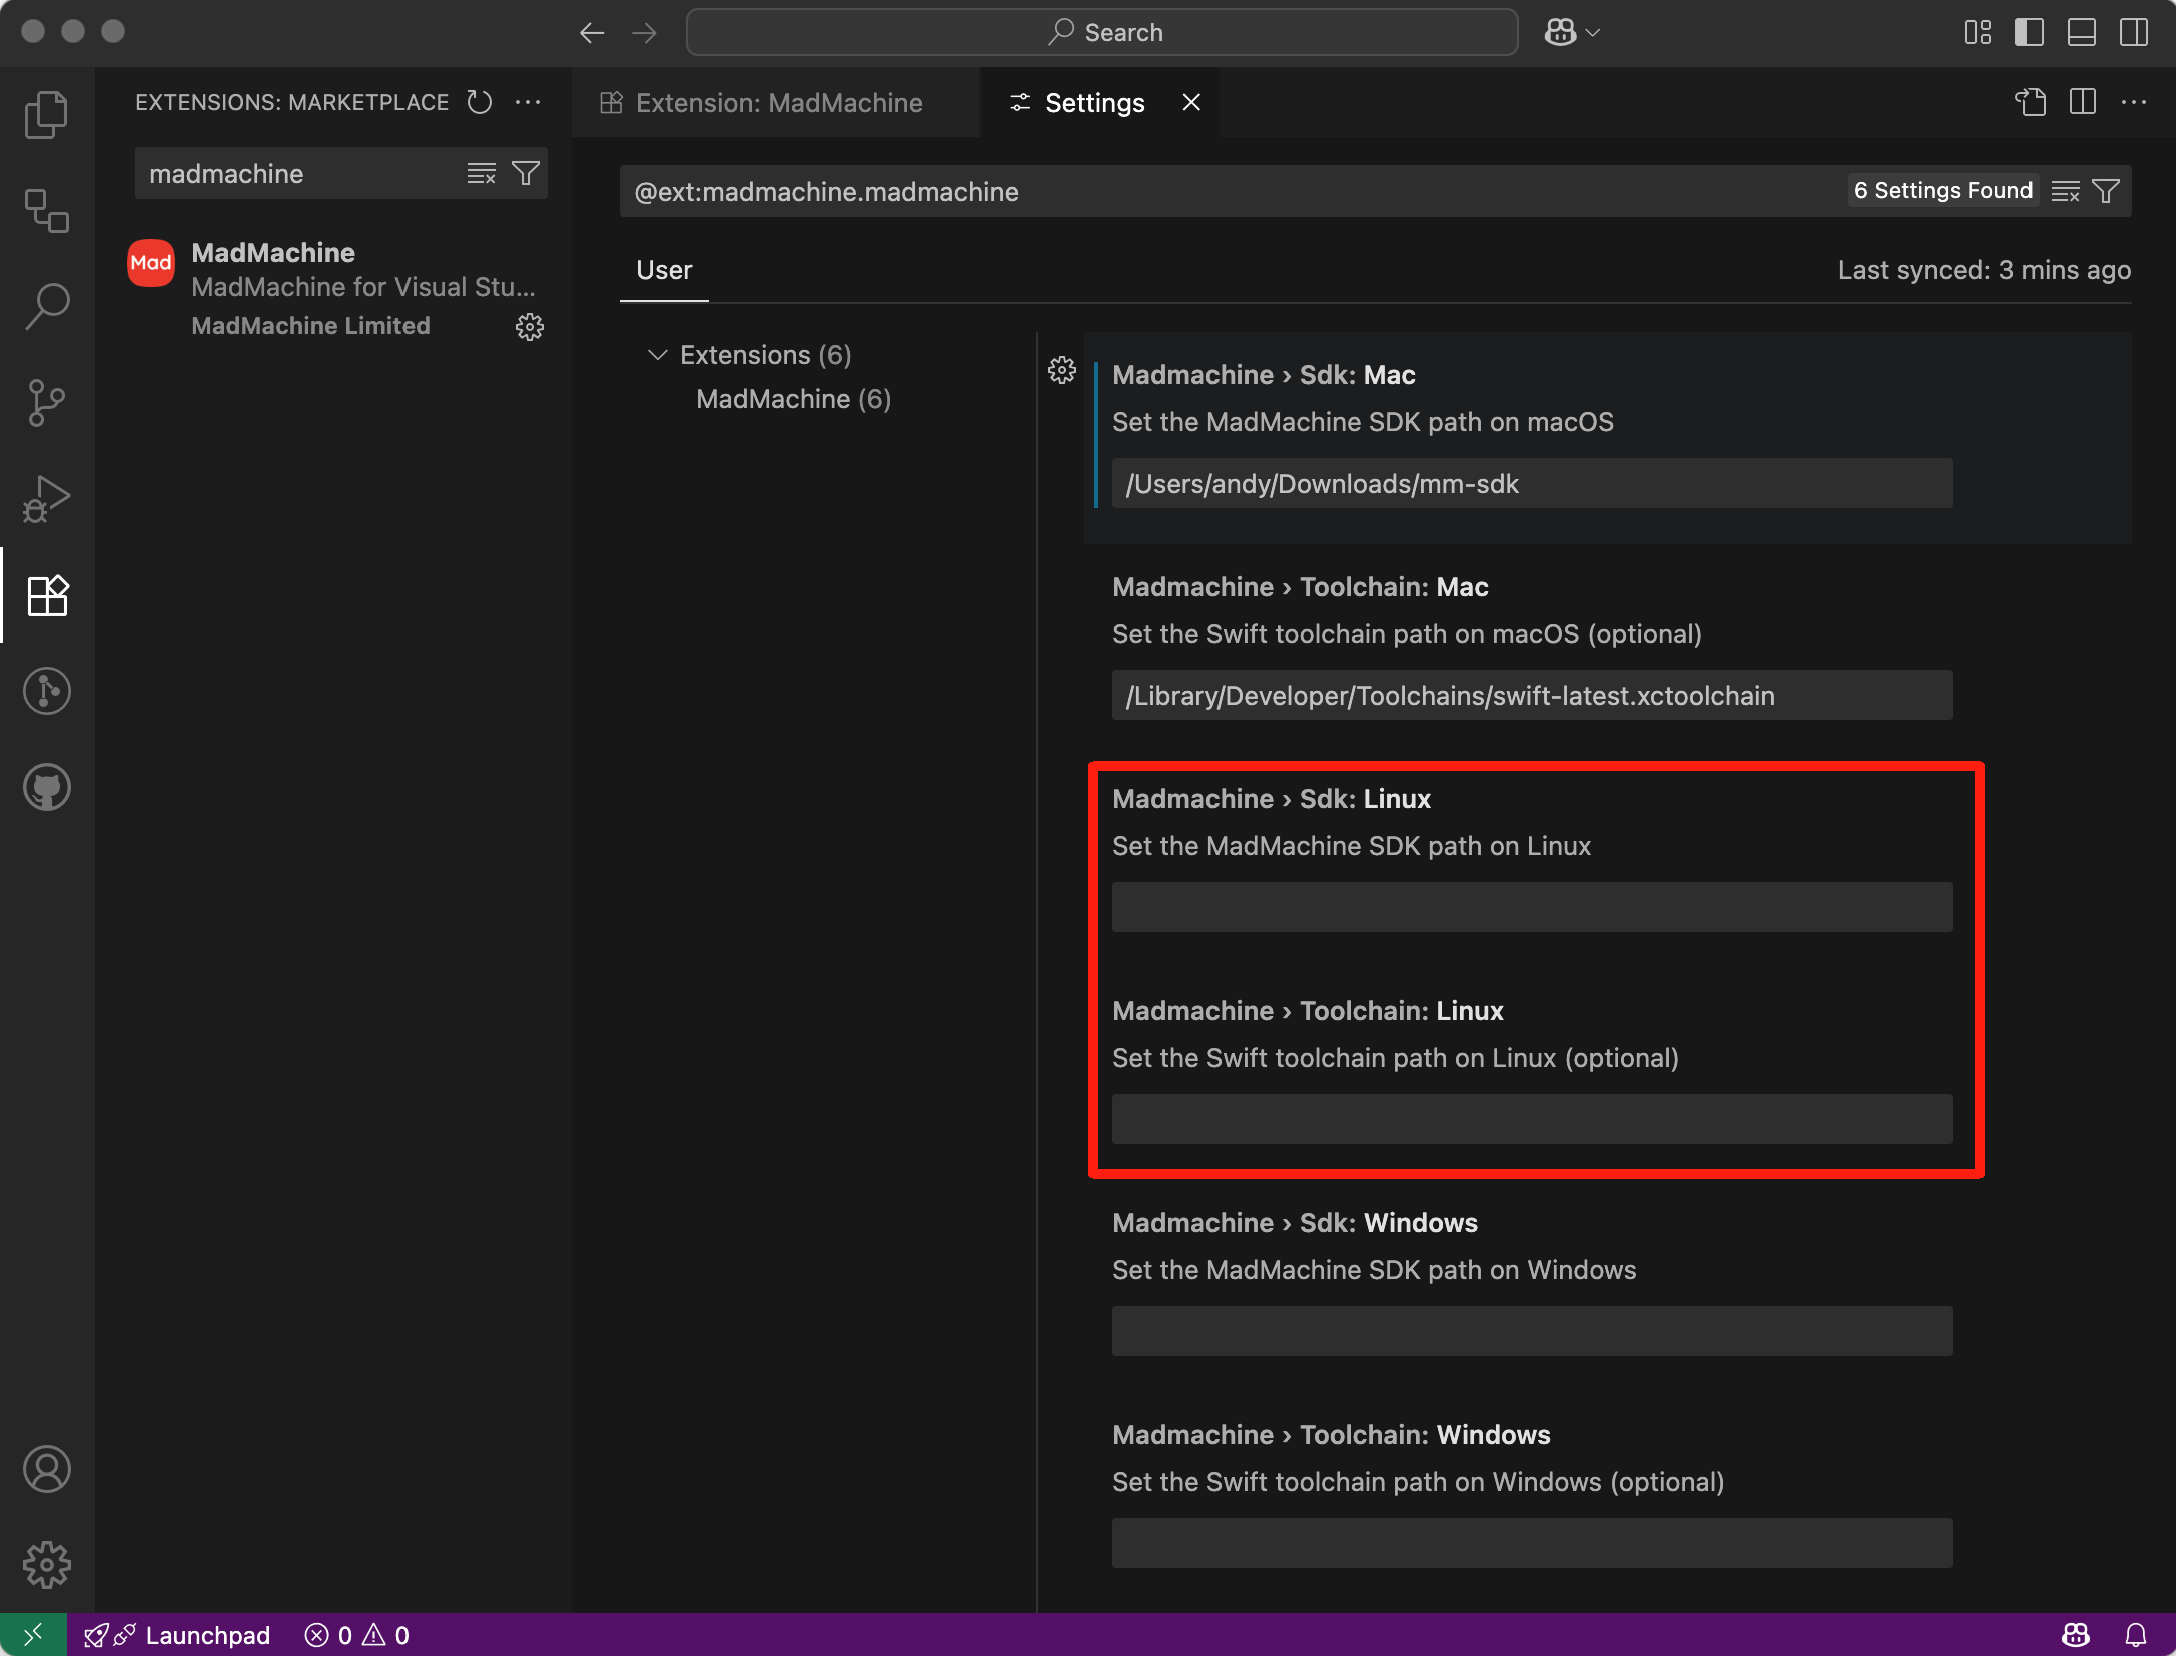Open editor more actions menu
Viewport: 2176px width, 1656px height.
2134,102
